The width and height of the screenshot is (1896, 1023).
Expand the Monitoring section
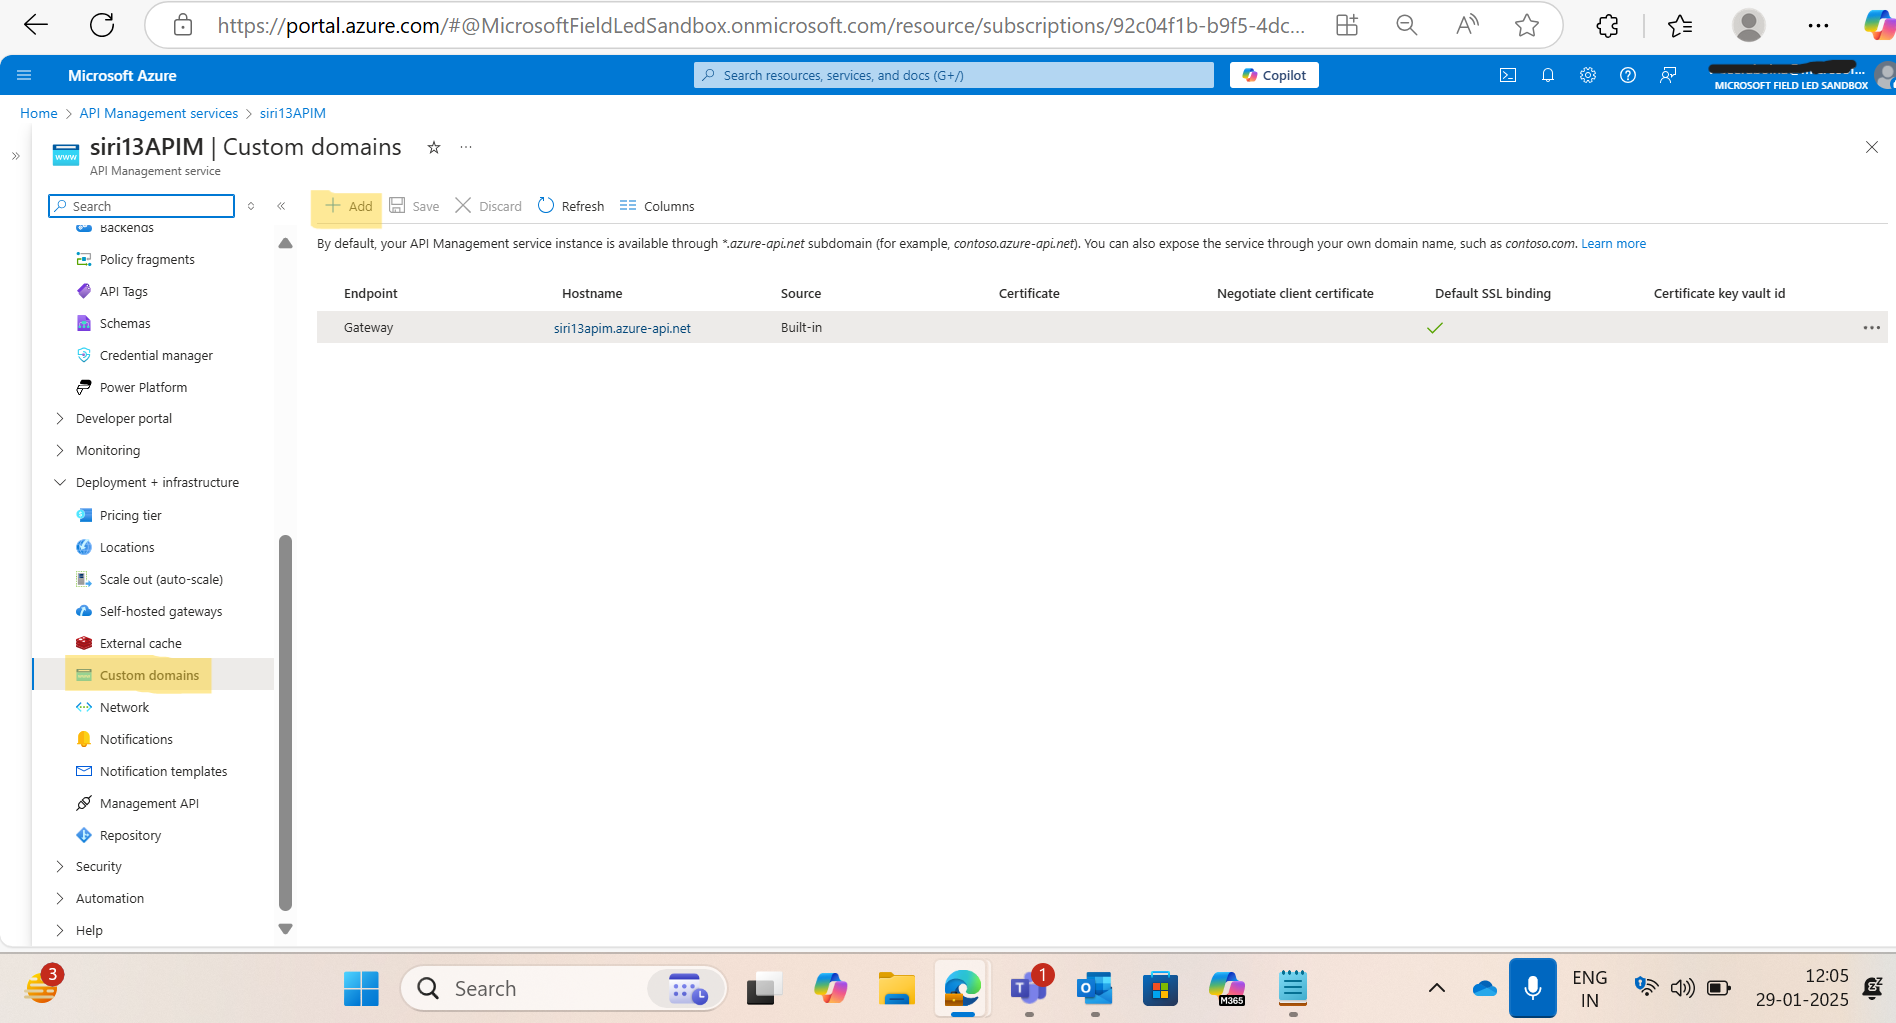[x=107, y=450]
